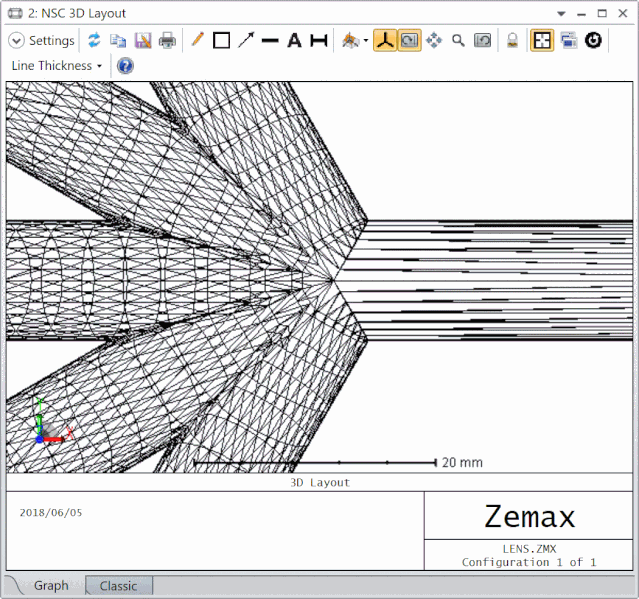This screenshot has width=639, height=599.
Task: Switch to the Classic tab
Action: 118,586
